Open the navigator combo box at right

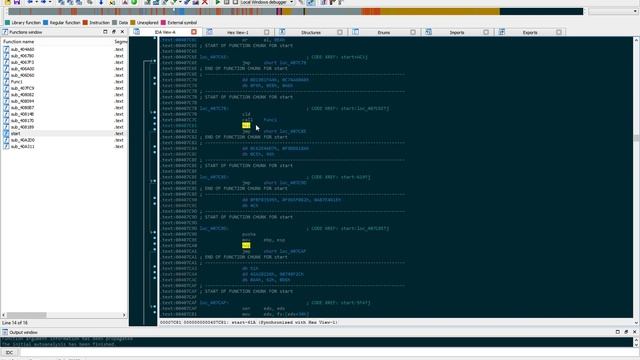click(x=613, y=11)
